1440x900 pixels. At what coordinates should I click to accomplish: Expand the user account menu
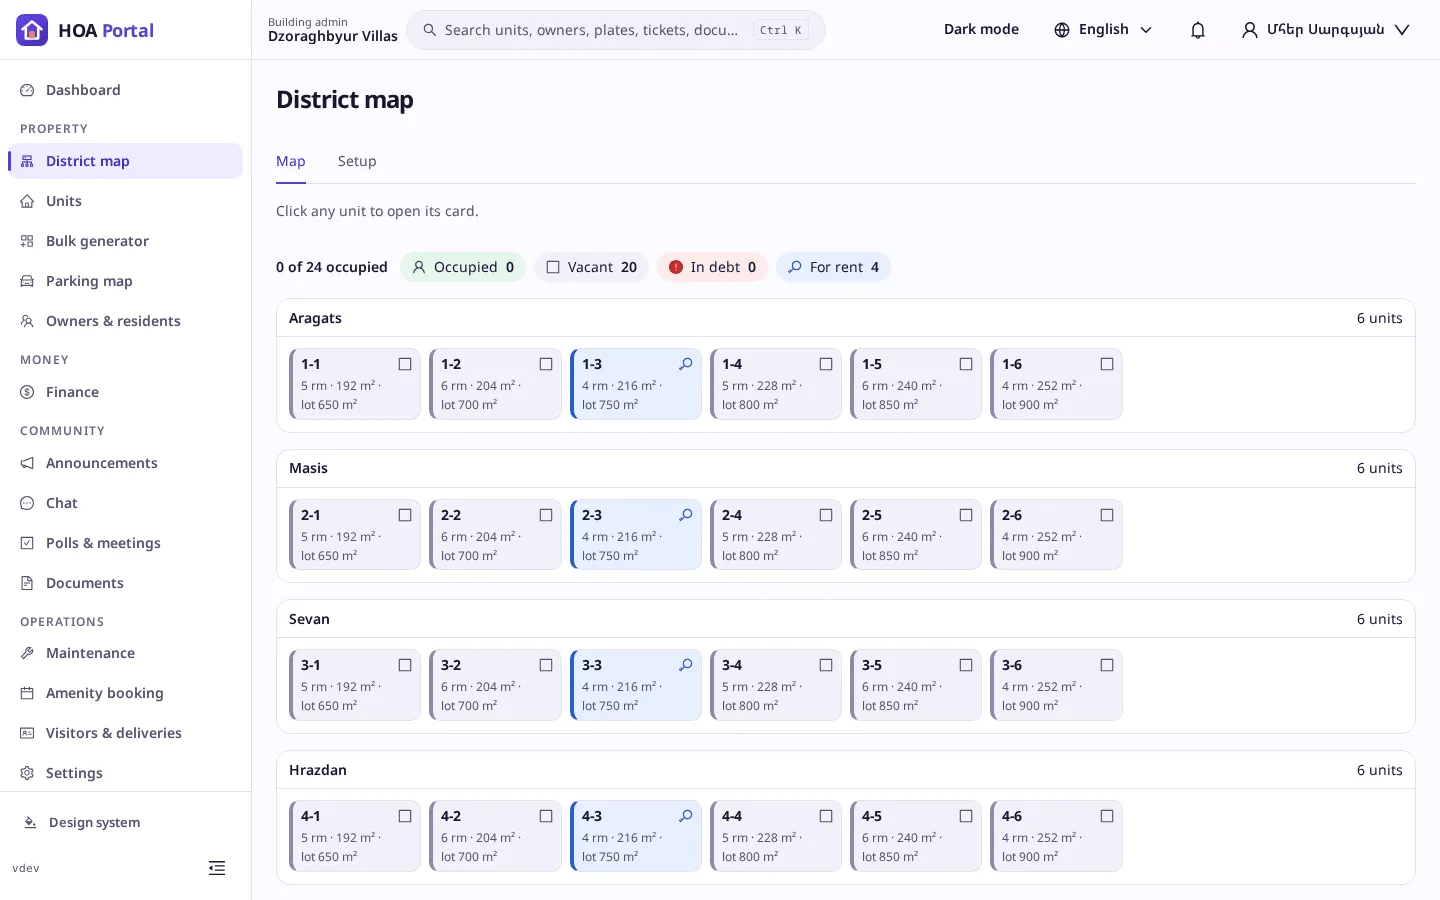coord(1325,30)
